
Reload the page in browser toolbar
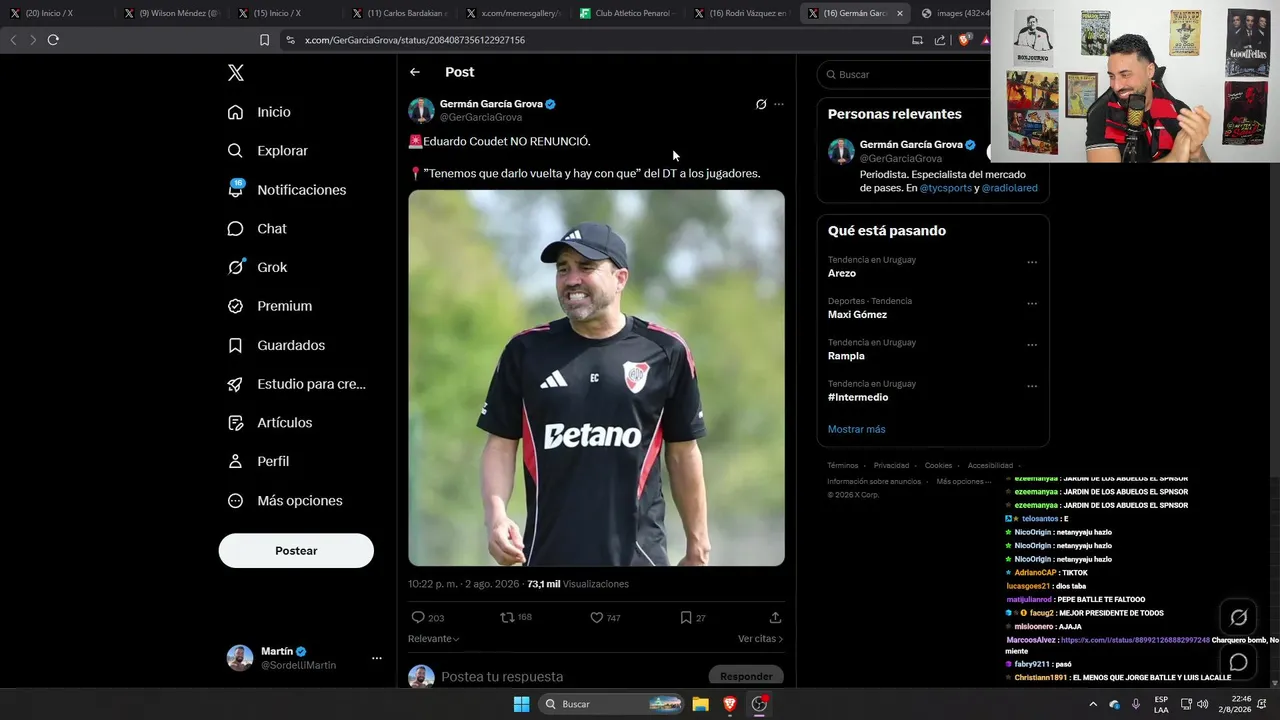pyautogui.click(x=53, y=40)
